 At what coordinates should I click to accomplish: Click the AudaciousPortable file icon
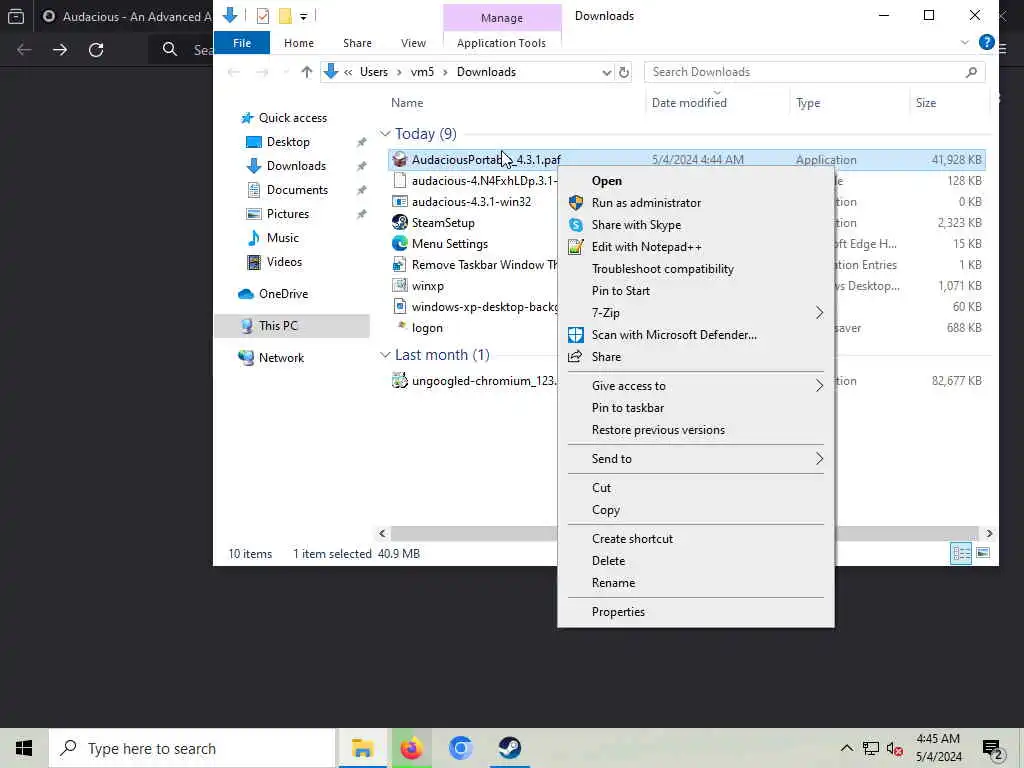400,159
